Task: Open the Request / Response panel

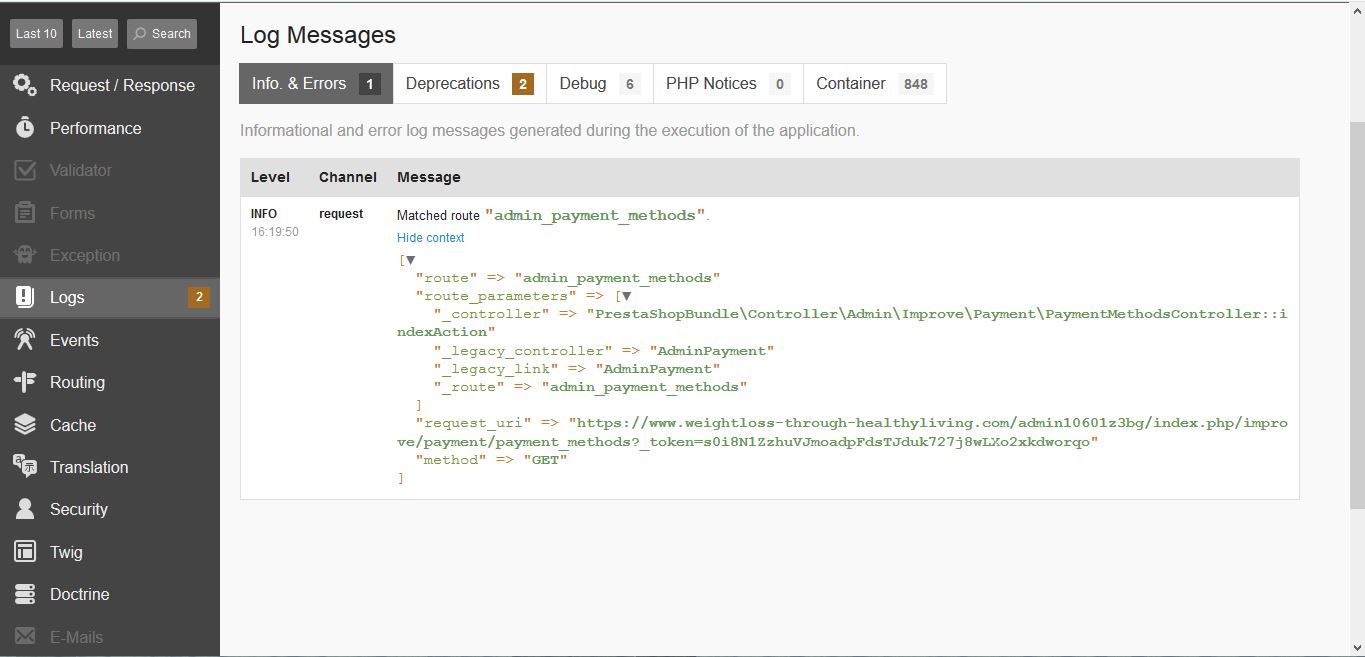Action: (120, 85)
